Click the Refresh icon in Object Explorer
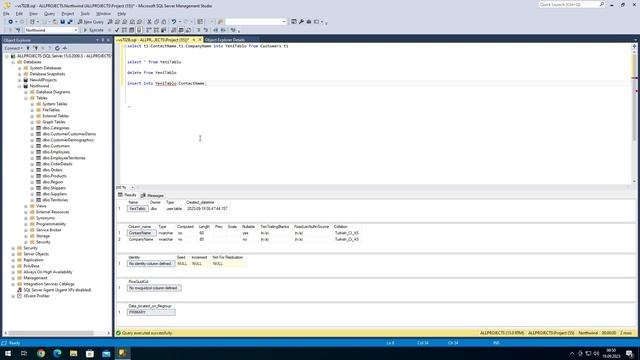The height and width of the screenshot is (360, 640). [57, 48]
